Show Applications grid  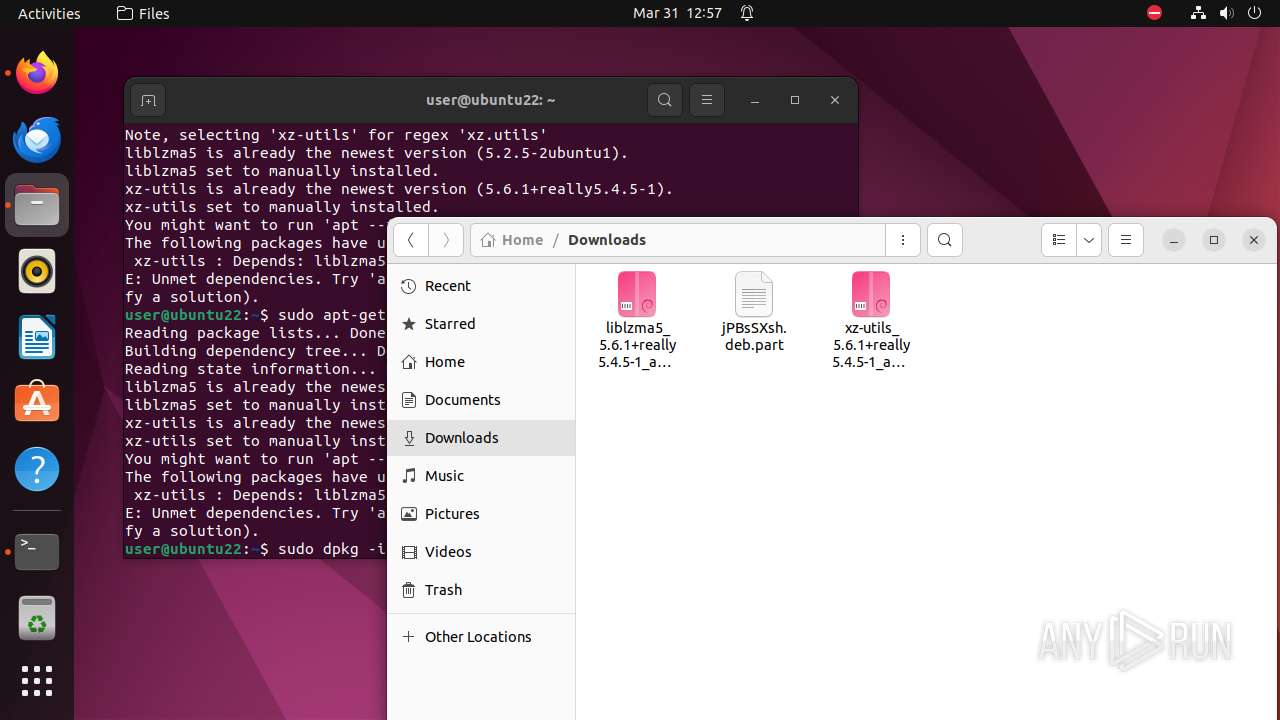[x=37, y=681]
